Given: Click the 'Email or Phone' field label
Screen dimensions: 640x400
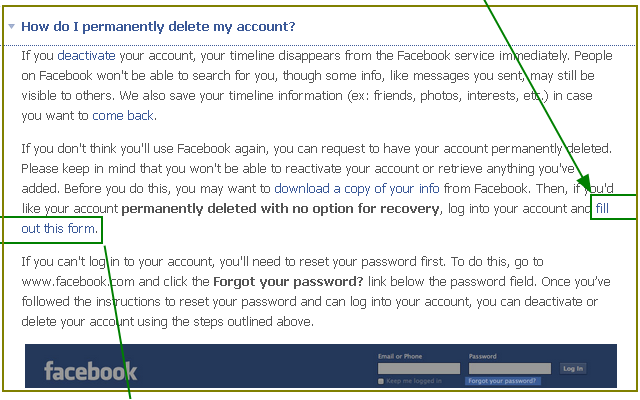Looking at the screenshot, I should [x=400, y=356].
